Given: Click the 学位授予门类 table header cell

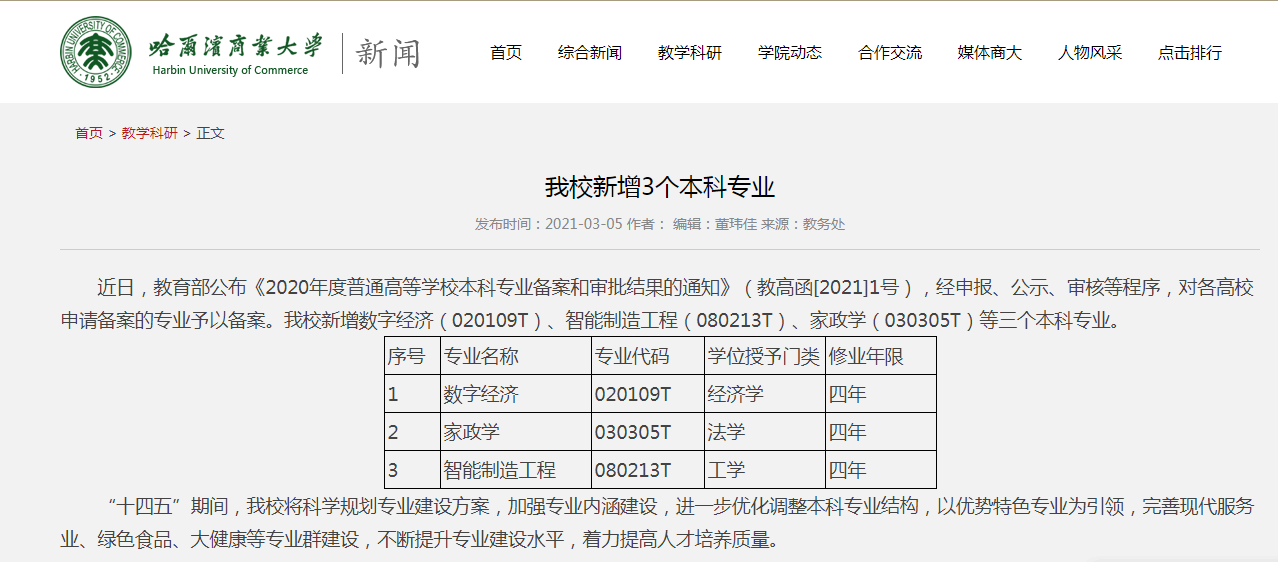Looking at the screenshot, I should coord(764,356).
